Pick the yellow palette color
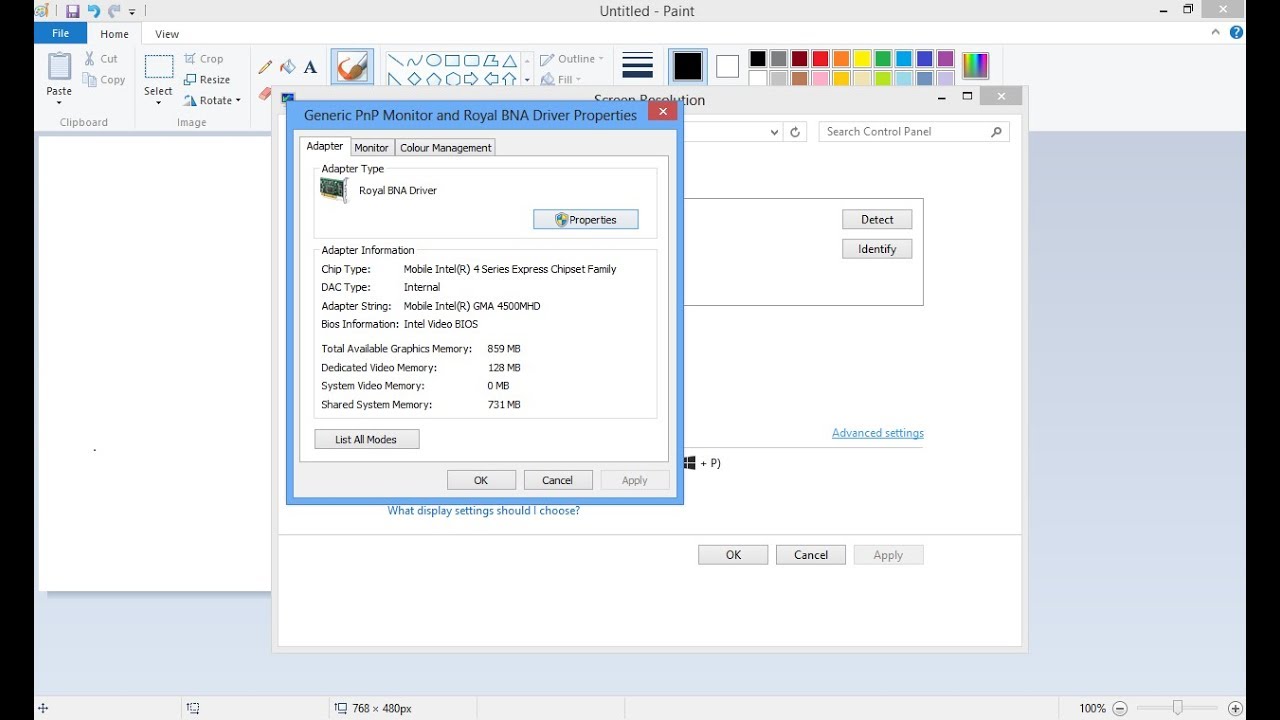1280x720 pixels. (862, 59)
